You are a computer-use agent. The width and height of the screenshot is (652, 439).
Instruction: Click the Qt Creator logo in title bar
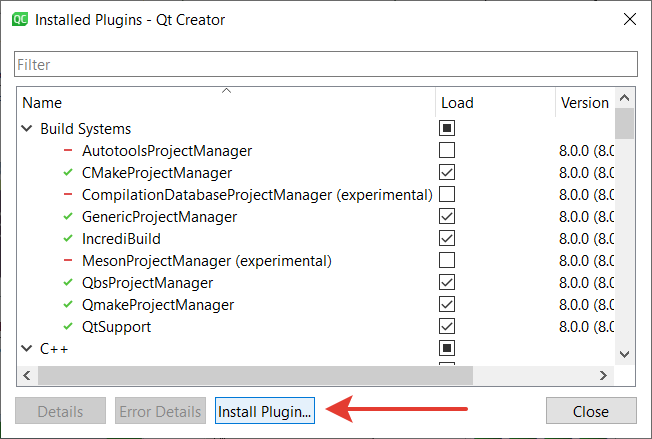(x=19, y=19)
